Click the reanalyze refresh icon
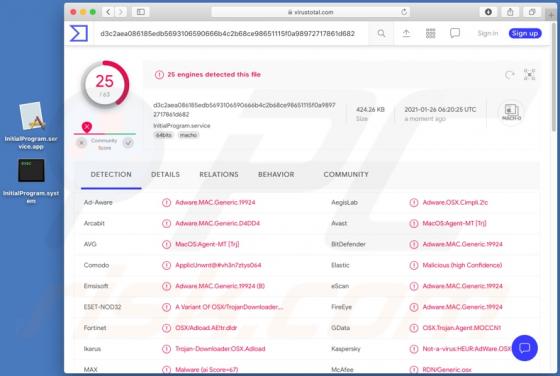 (x=510, y=75)
